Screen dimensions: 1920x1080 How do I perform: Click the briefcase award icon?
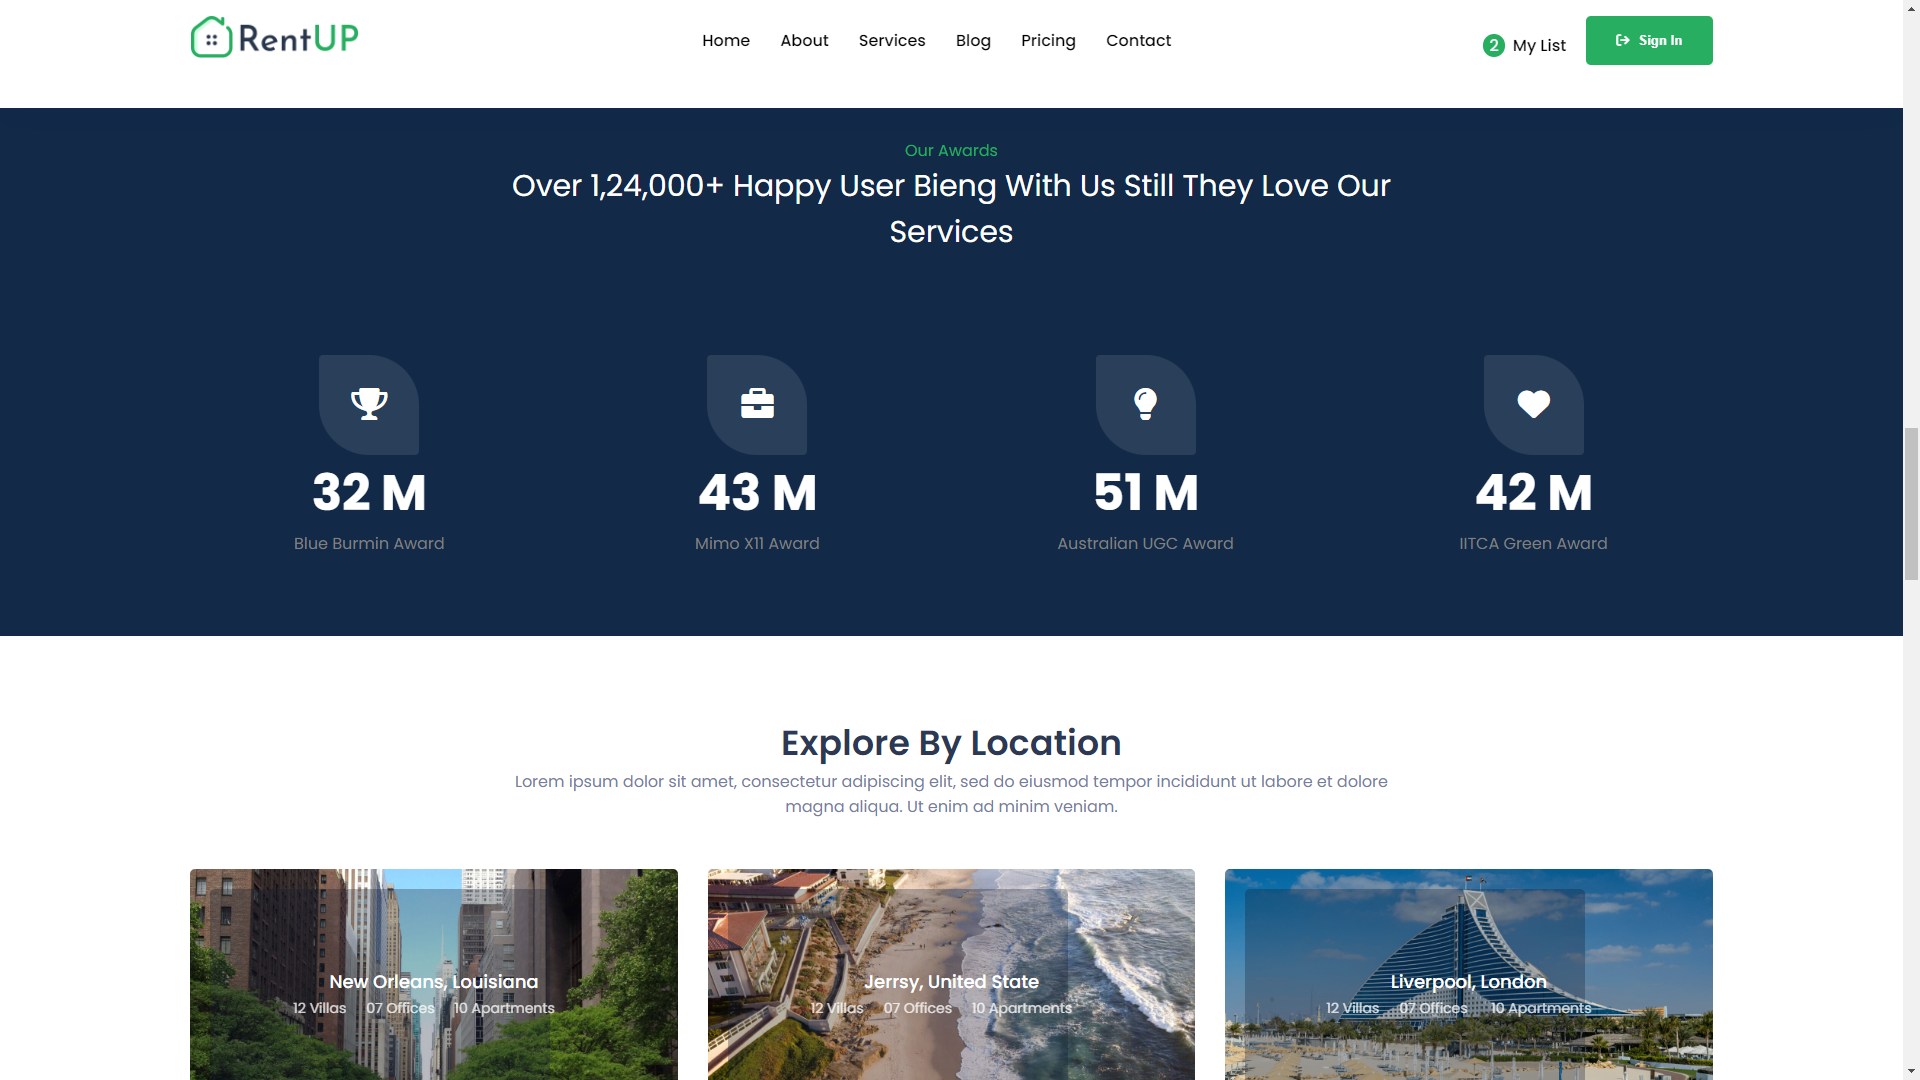point(757,404)
